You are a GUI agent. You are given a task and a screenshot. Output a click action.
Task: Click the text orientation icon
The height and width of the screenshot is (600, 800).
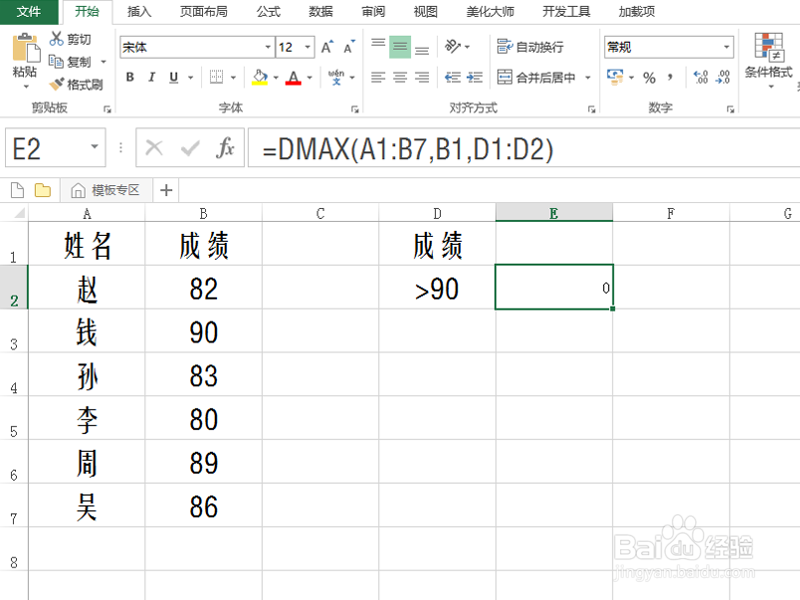pyautogui.click(x=452, y=46)
